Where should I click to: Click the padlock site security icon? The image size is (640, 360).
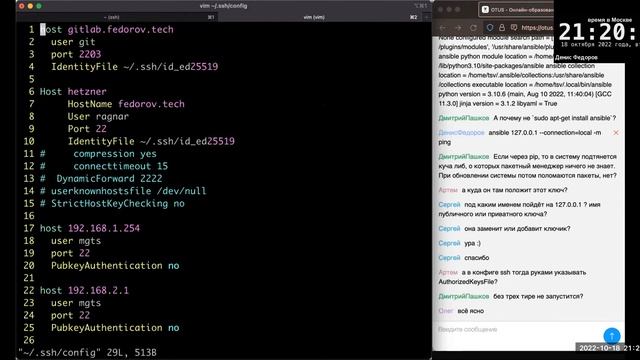(x=502, y=28)
